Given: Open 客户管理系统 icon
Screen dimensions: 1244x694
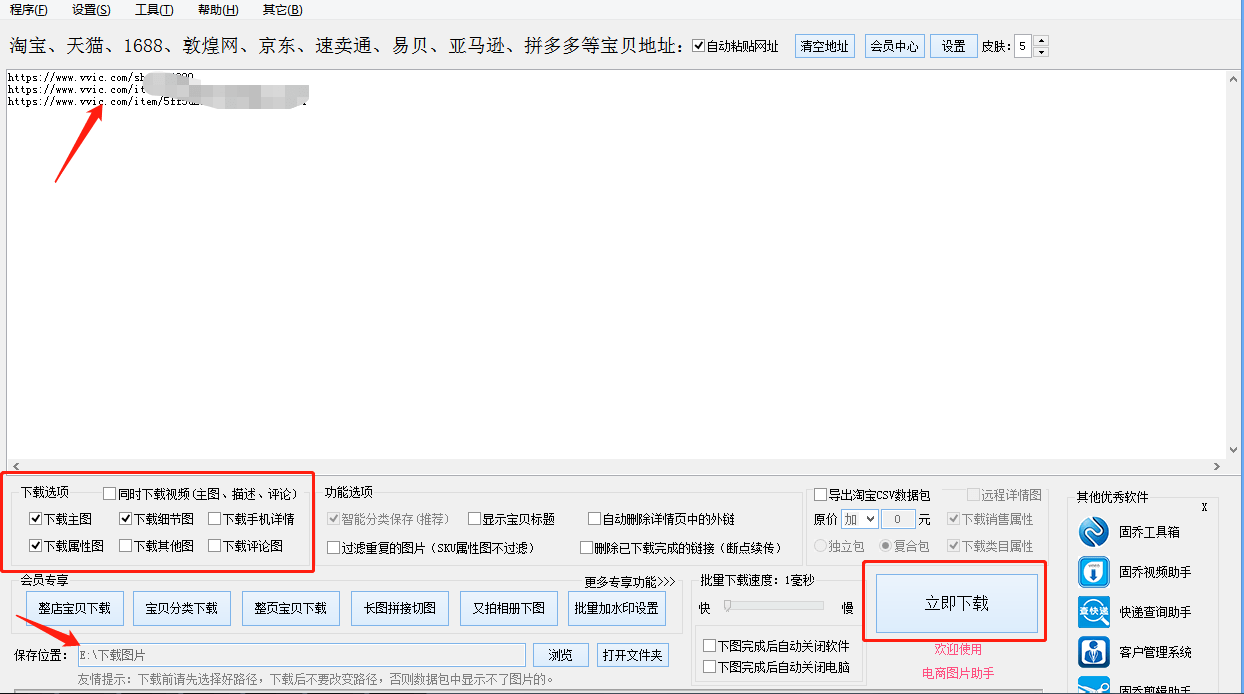Looking at the screenshot, I should pos(1094,652).
